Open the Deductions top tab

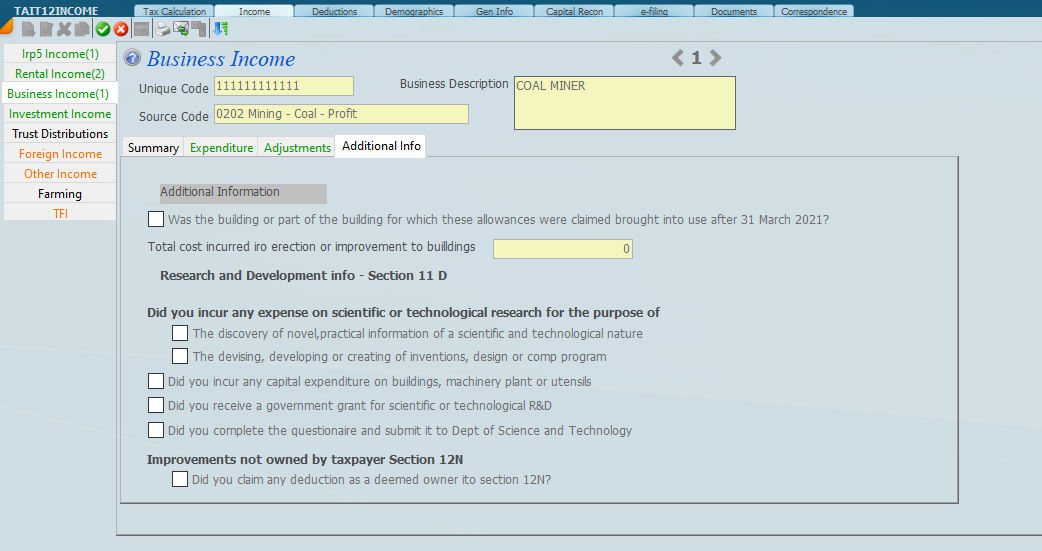point(335,11)
